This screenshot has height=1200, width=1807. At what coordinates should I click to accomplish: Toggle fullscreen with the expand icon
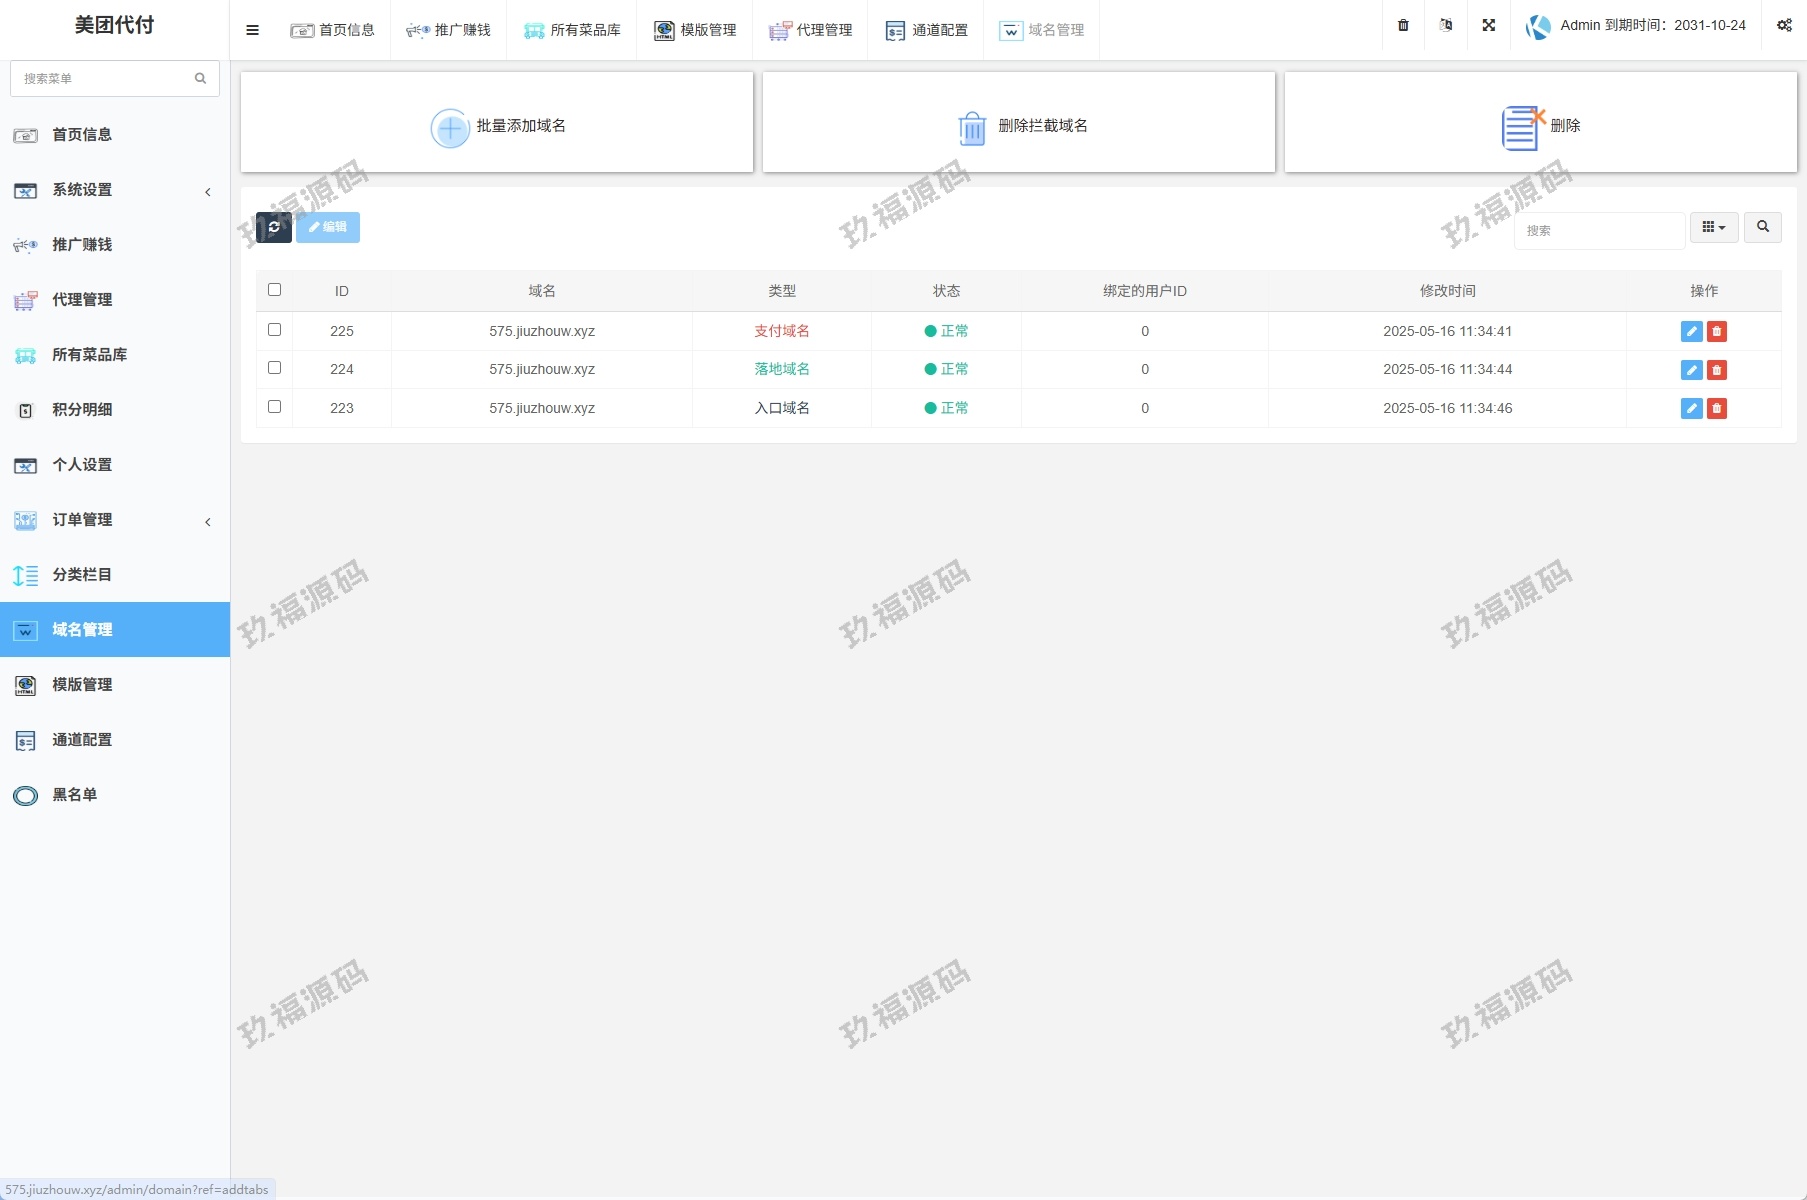(1488, 26)
